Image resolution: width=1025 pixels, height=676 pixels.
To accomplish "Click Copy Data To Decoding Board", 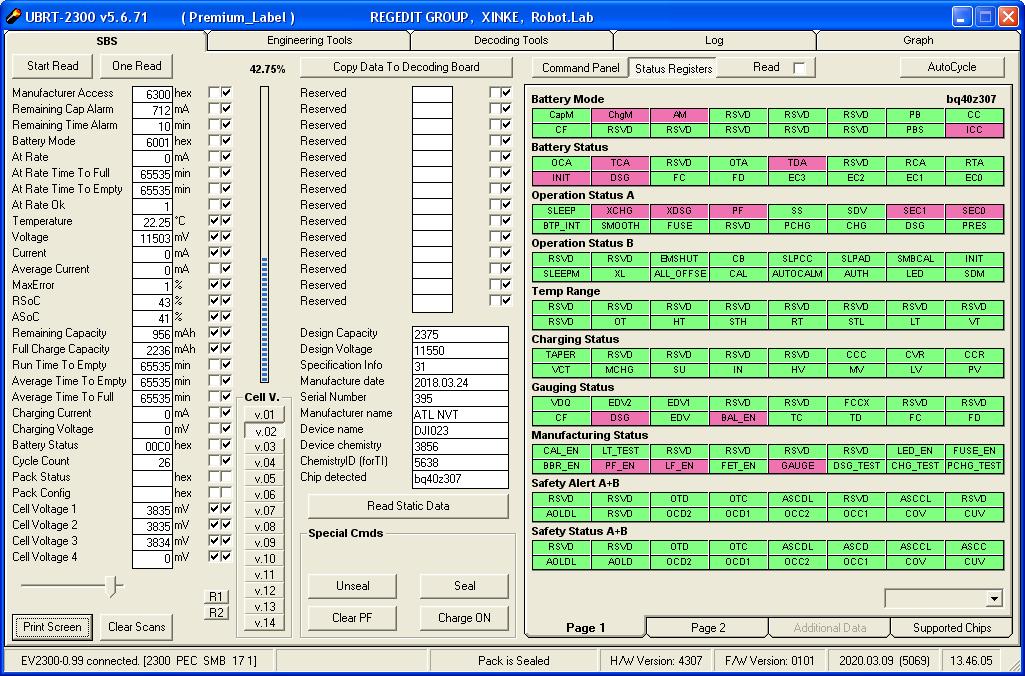I will point(406,67).
